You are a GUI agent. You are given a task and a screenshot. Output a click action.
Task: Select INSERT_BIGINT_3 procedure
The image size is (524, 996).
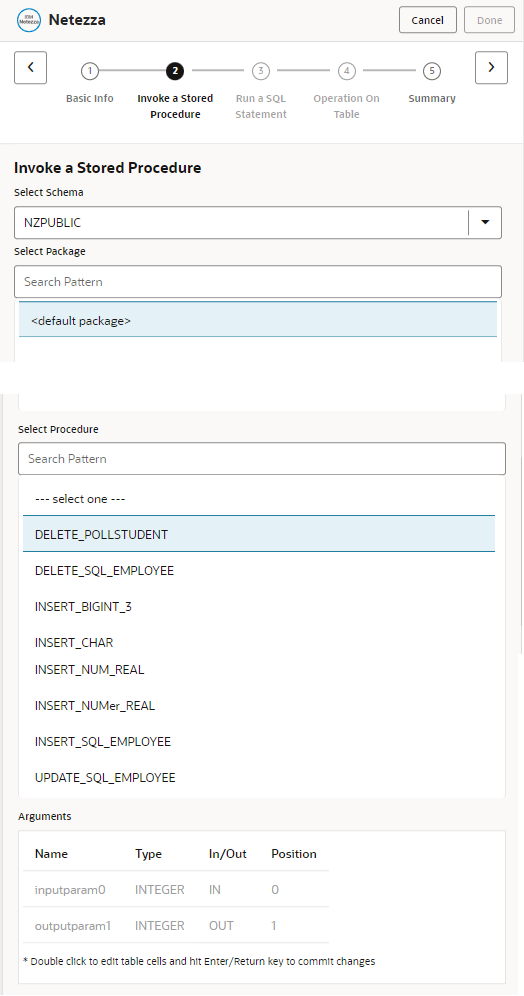pyautogui.click(x=259, y=607)
